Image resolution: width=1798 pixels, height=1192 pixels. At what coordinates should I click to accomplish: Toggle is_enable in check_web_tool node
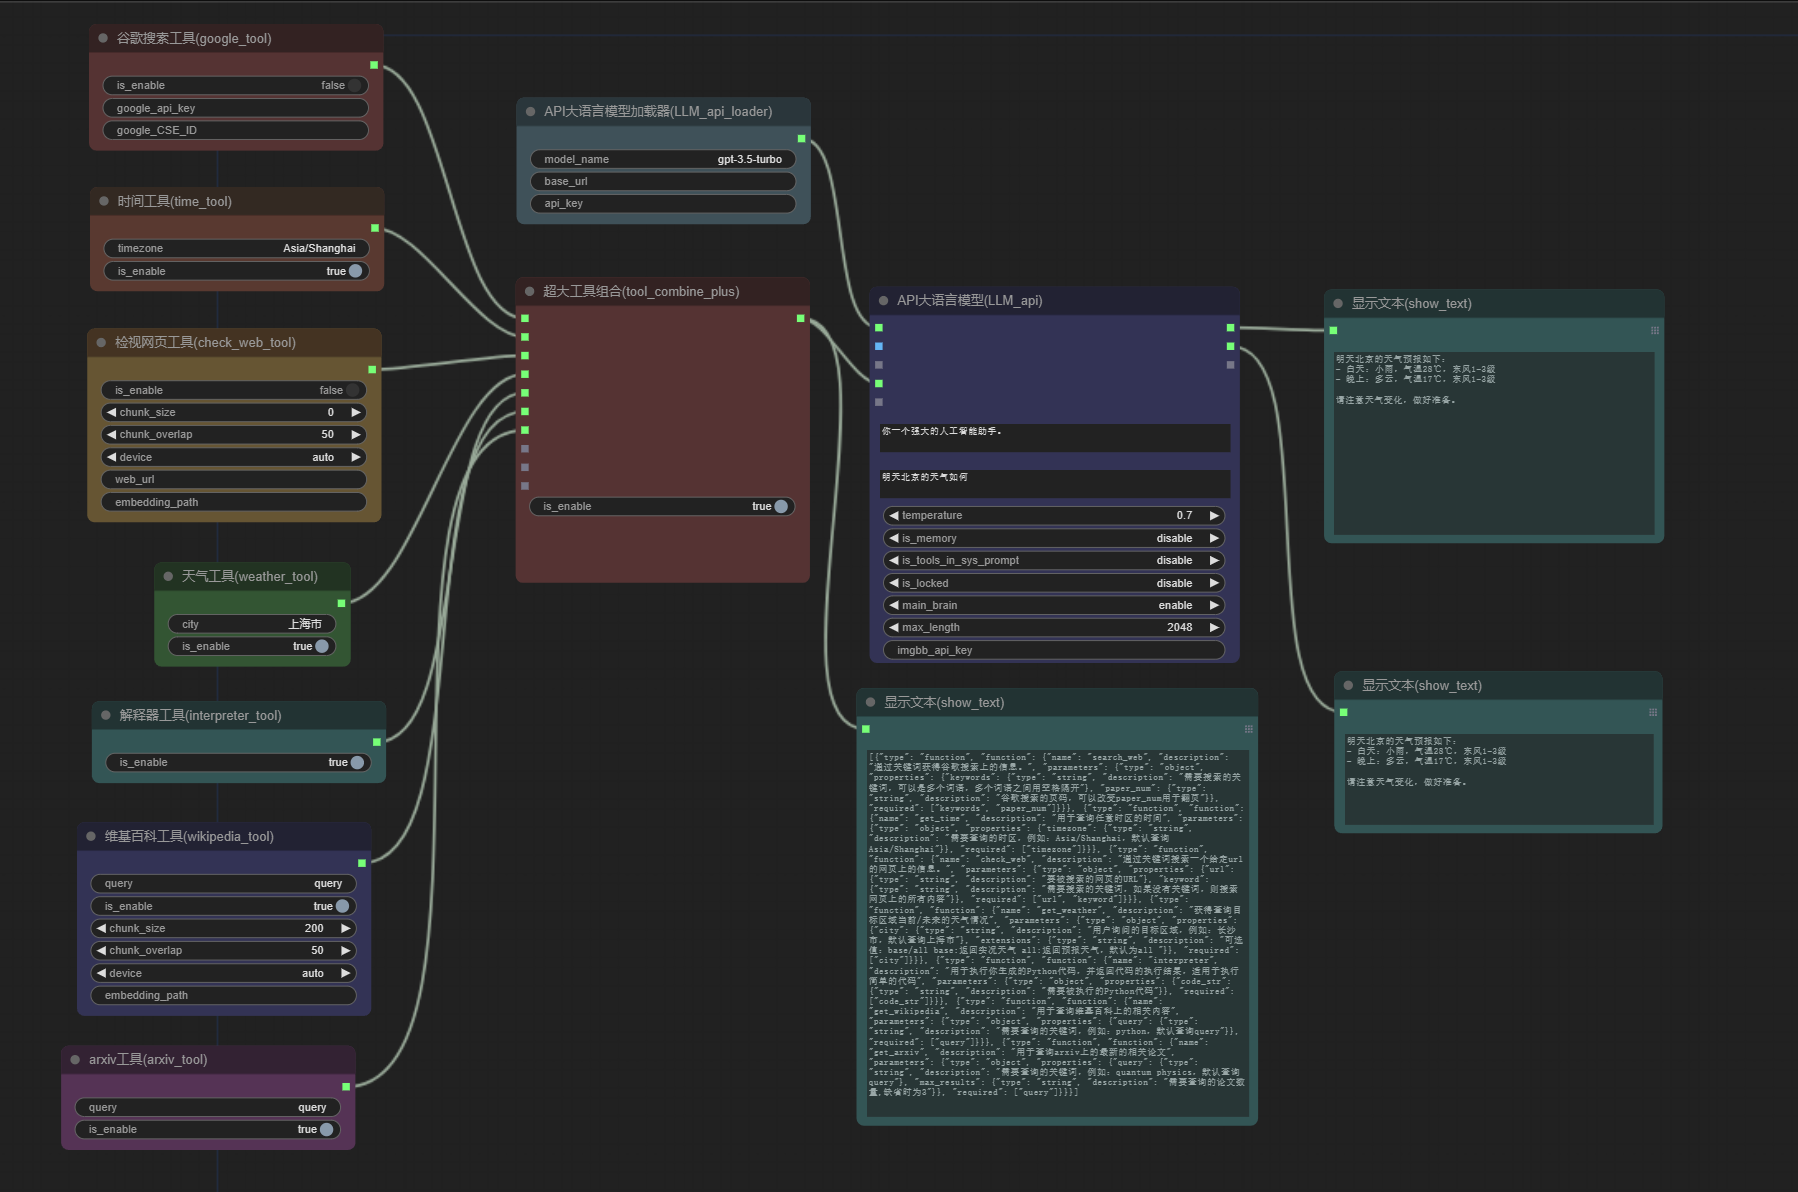click(x=234, y=390)
